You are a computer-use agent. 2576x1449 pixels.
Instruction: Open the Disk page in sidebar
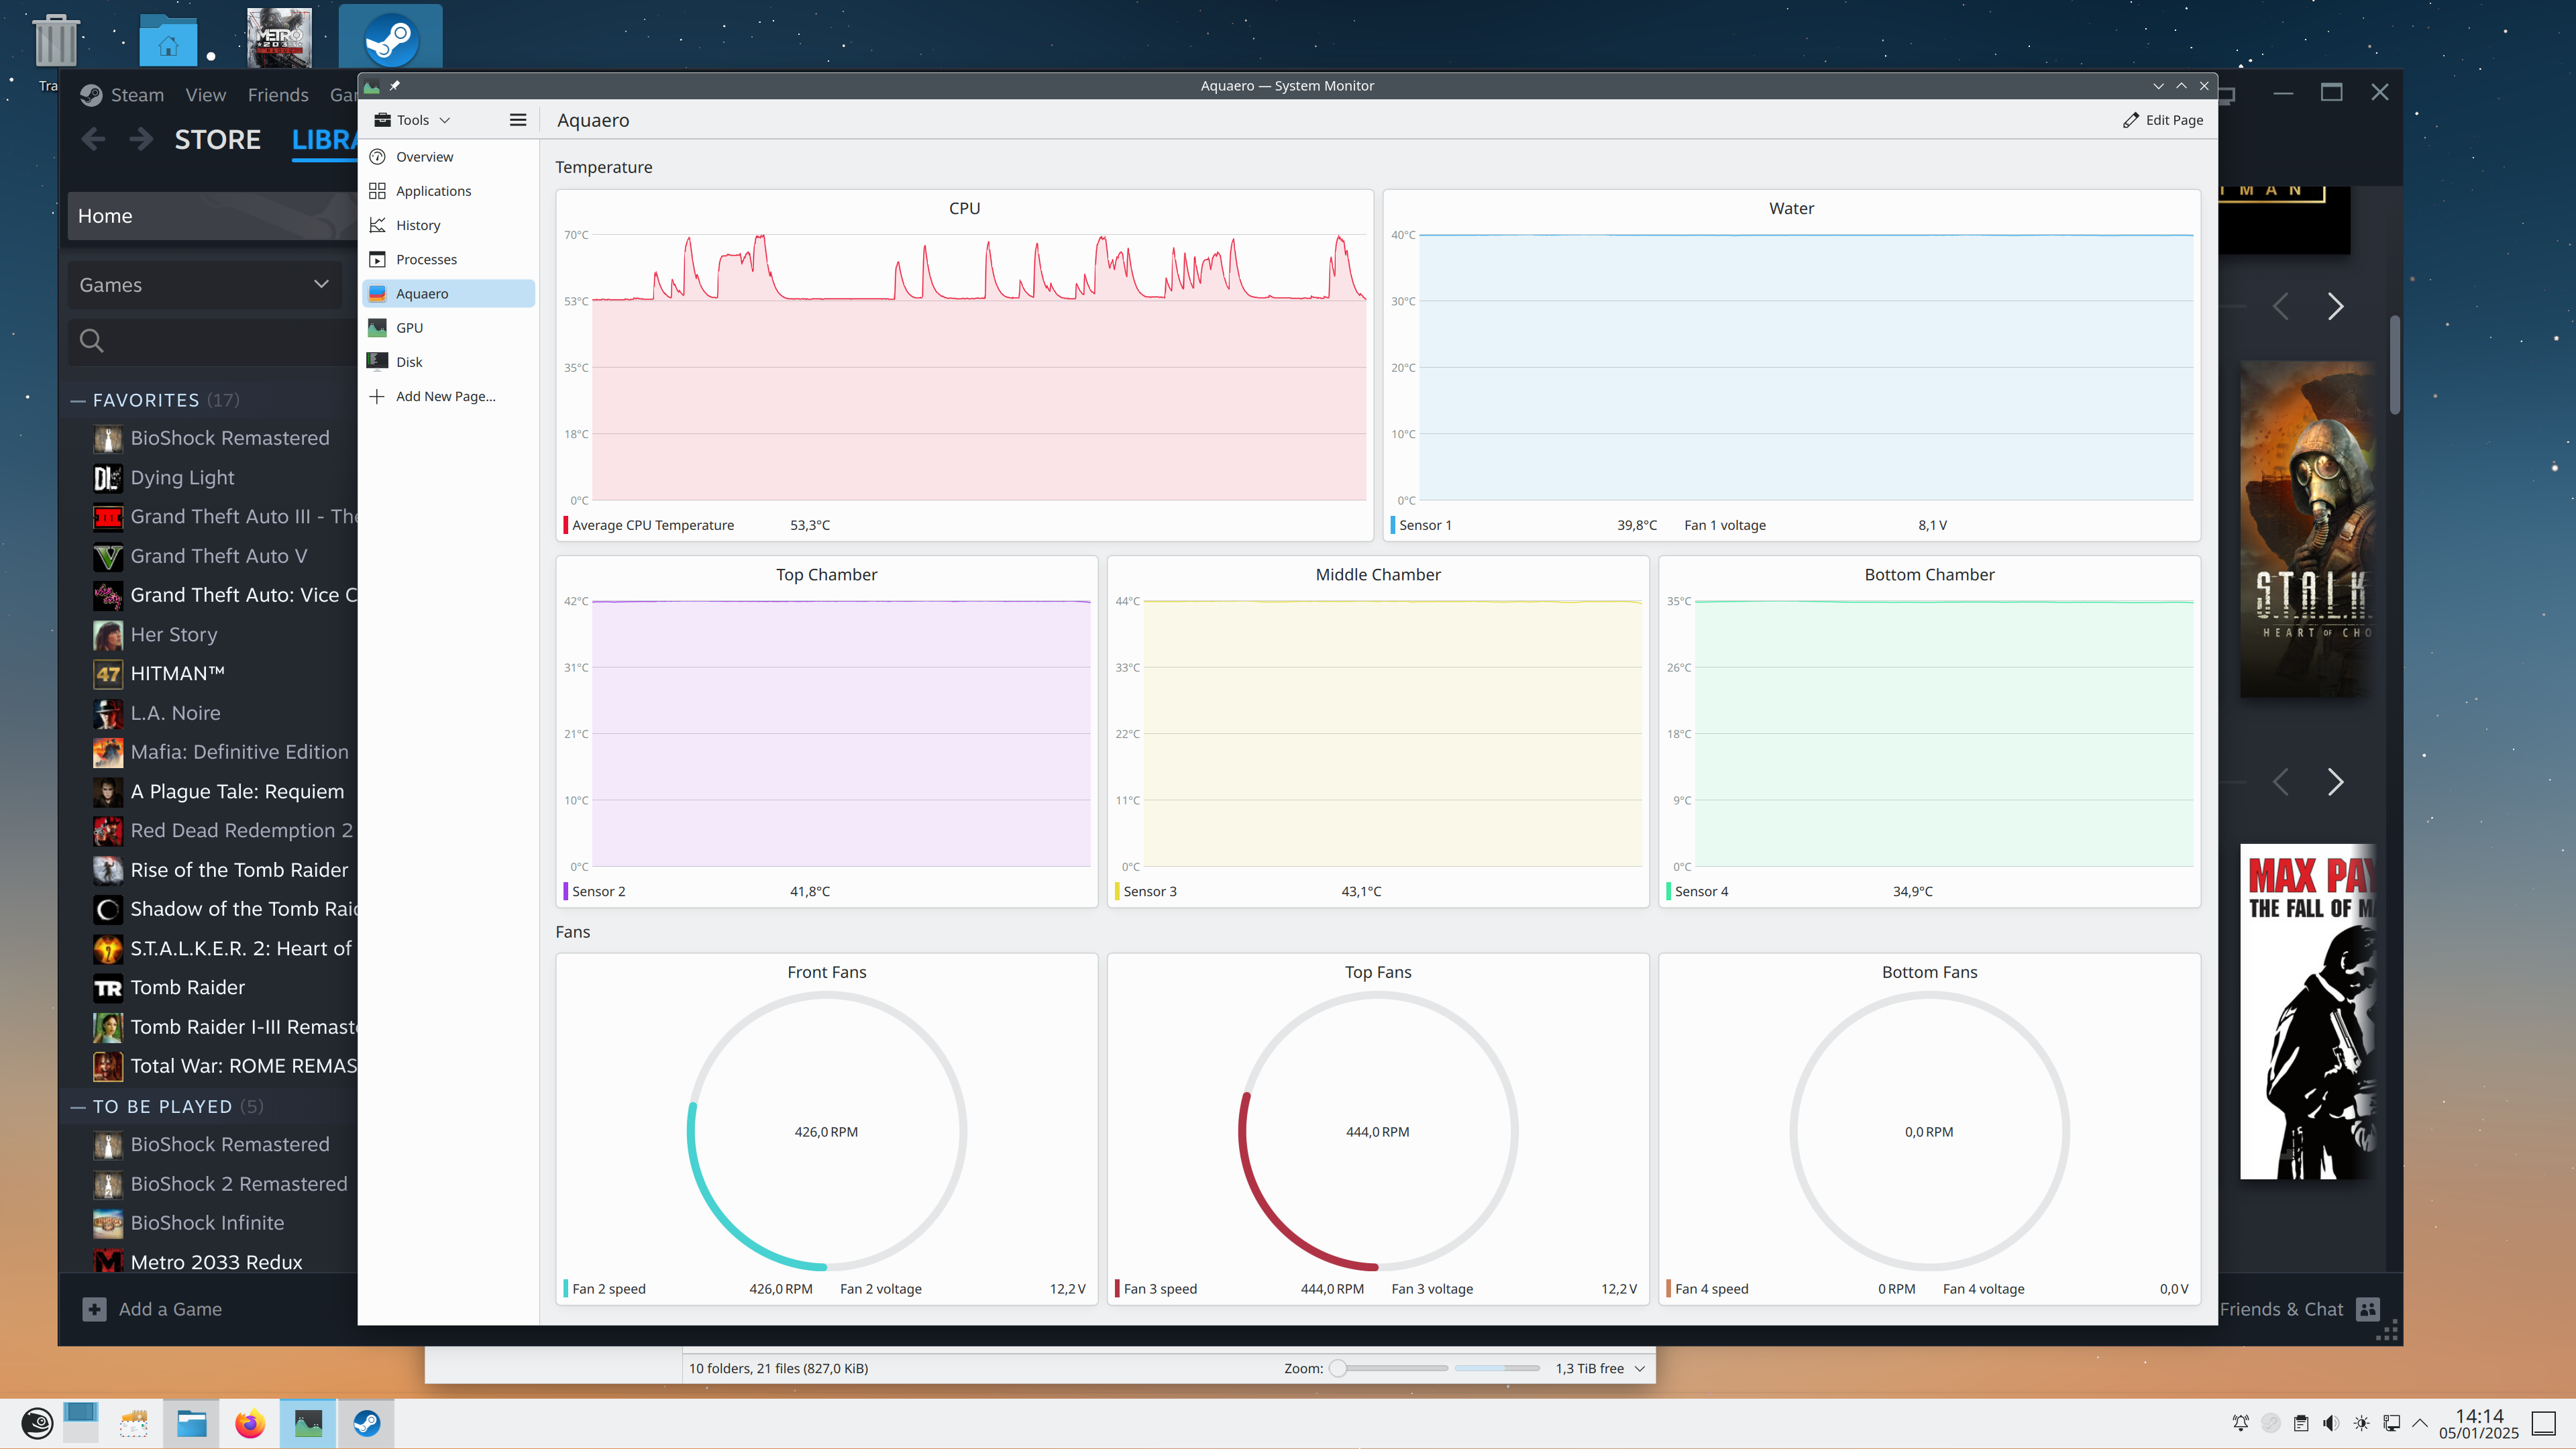[409, 362]
